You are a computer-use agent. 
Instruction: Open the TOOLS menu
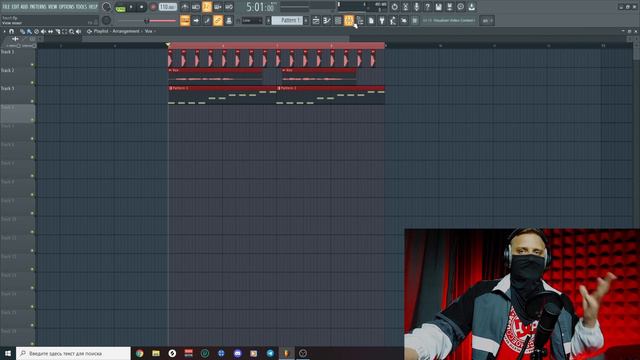81,7
